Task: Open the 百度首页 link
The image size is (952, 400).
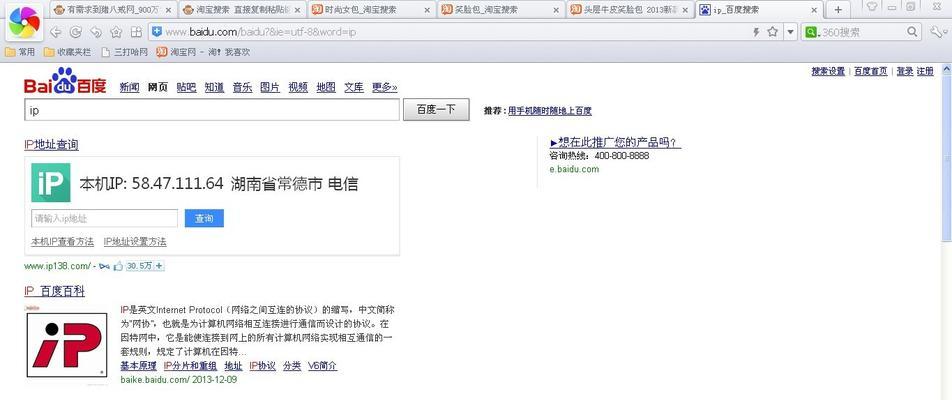Action: pos(871,72)
